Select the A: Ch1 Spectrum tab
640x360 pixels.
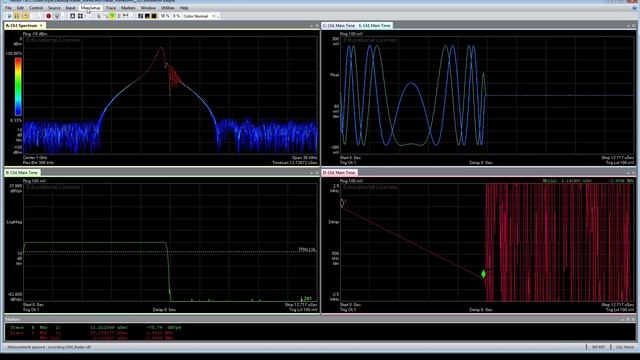point(21,25)
